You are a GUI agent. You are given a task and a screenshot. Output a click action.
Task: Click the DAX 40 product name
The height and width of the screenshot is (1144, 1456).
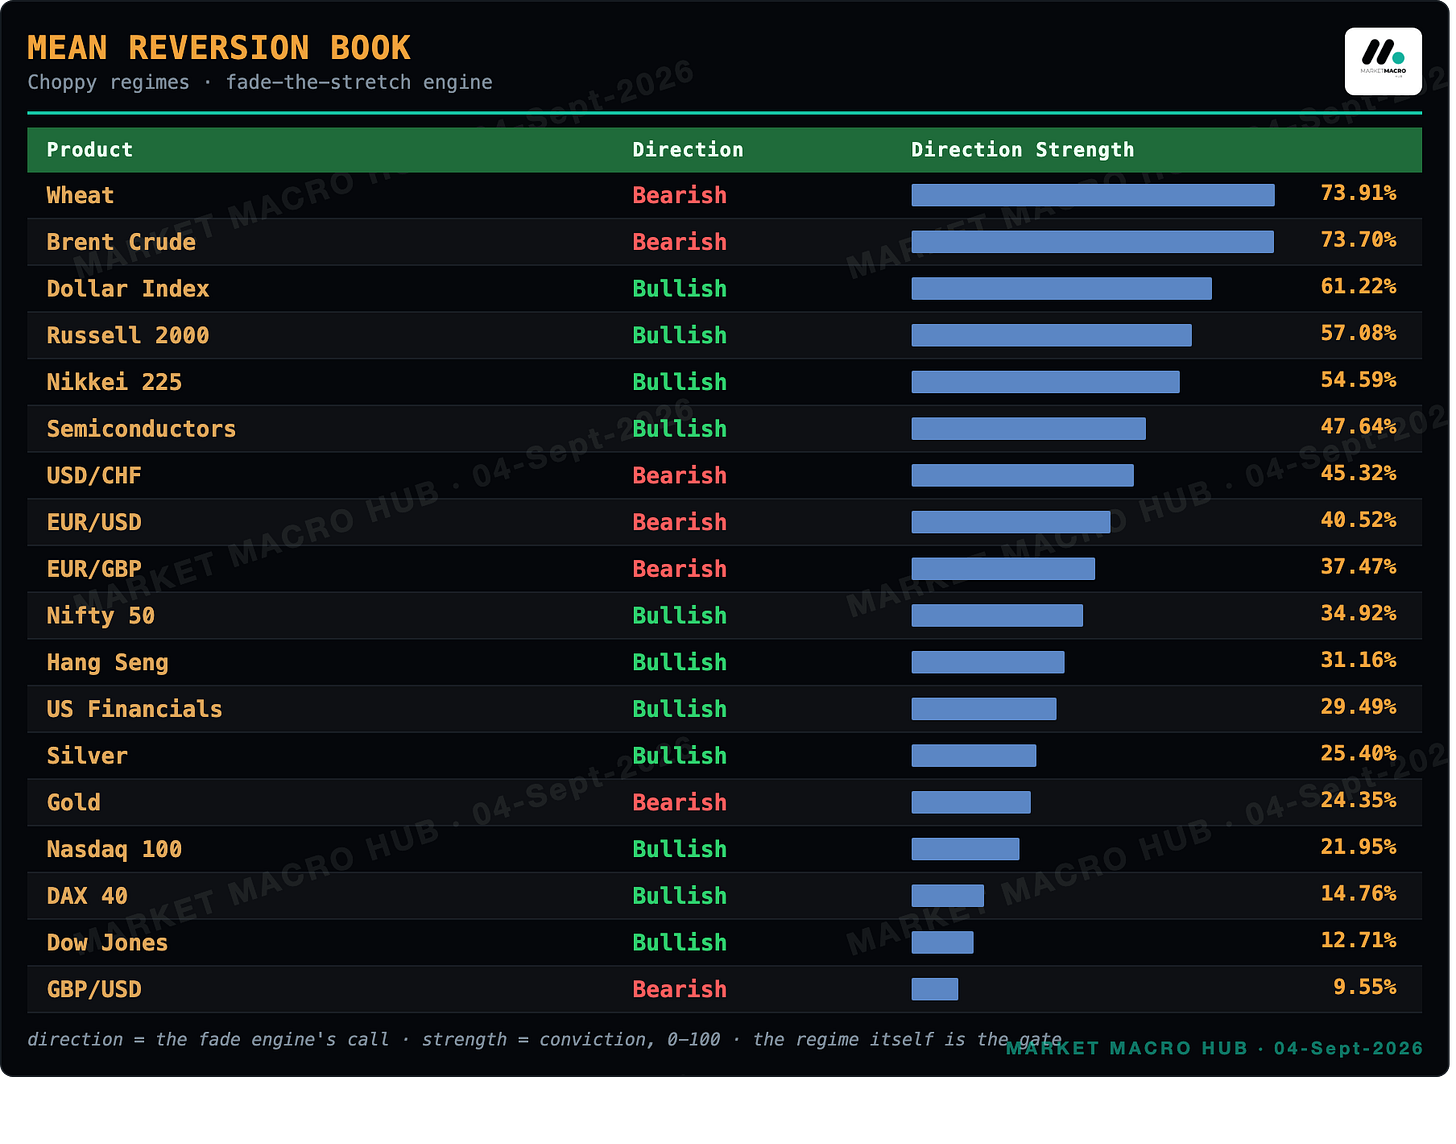[87, 896]
